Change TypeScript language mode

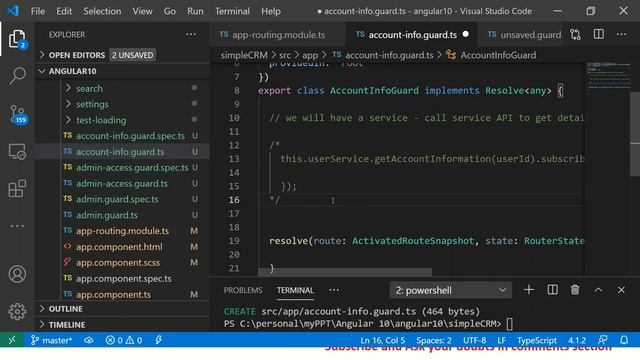point(536,340)
